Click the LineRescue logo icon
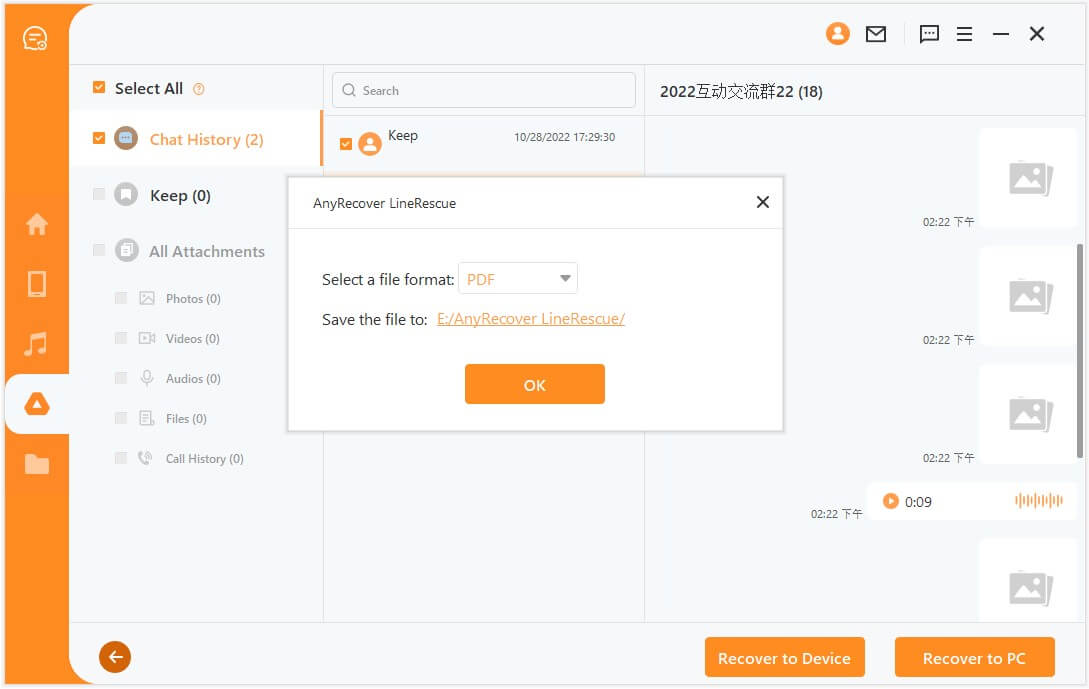 point(35,38)
